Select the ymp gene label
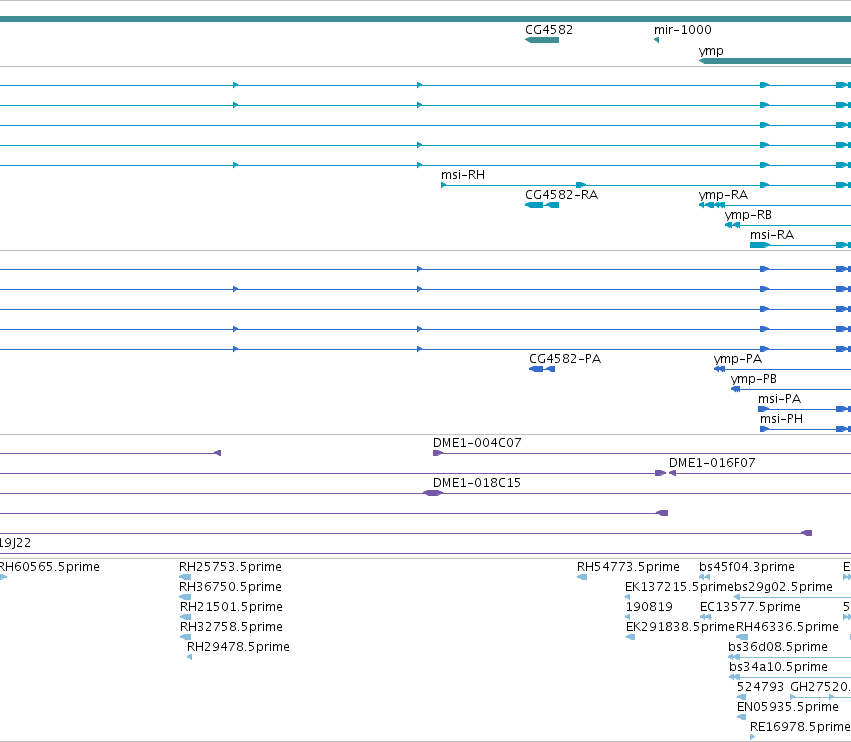The width and height of the screenshot is (851, 742). click(711, 51)
